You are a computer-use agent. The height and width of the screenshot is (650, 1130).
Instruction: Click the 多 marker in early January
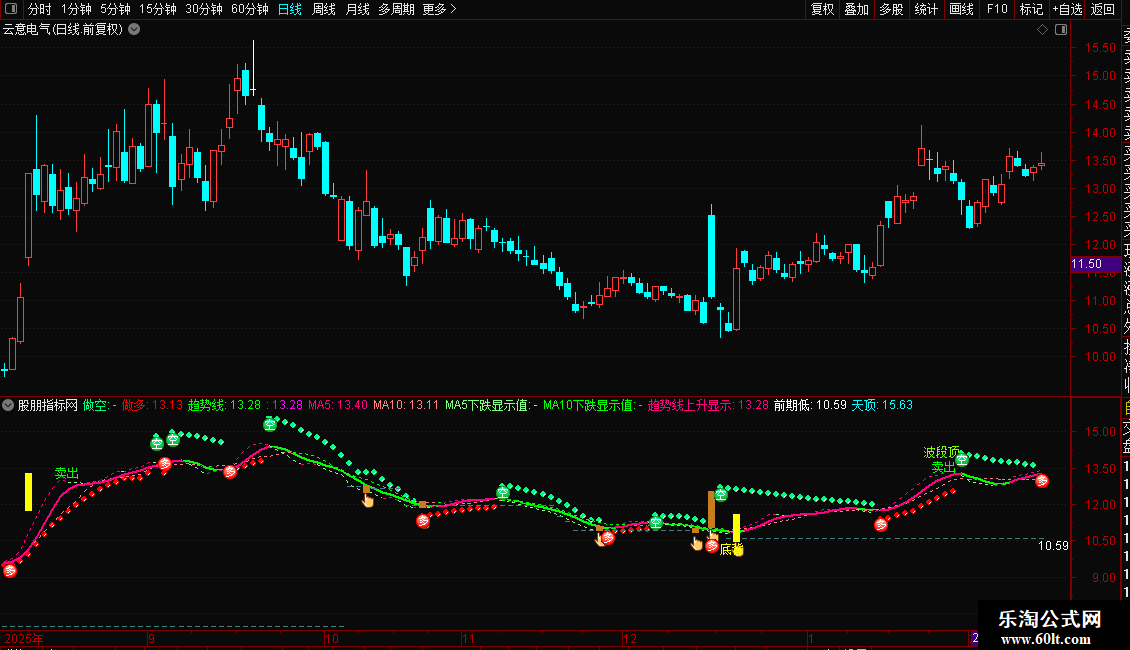881,525
